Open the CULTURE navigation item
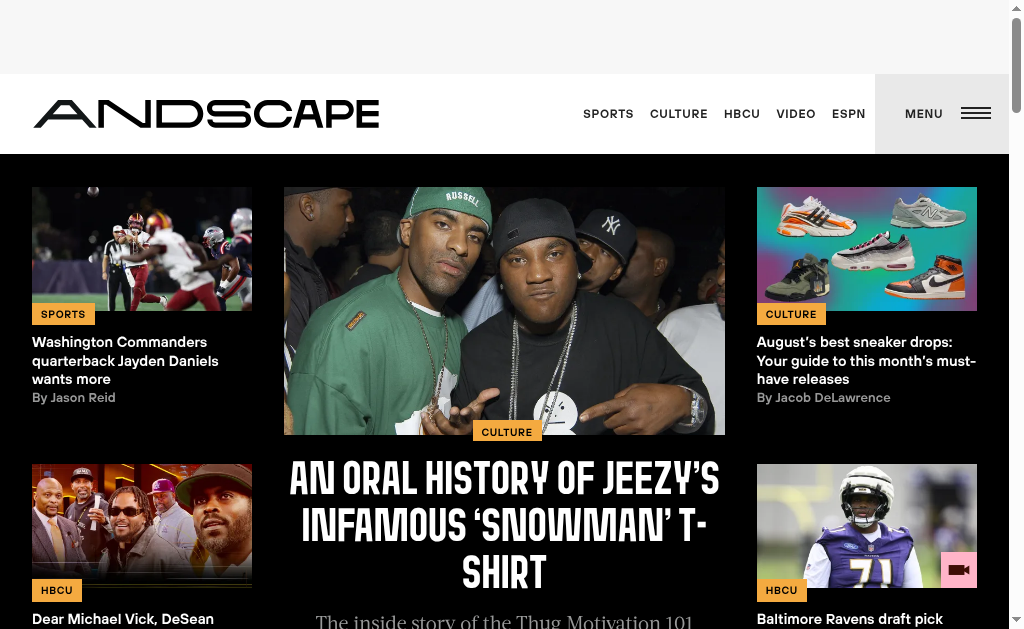Image resolution: width=1024 pixels, height=629 pixels. tap(679, 114)
